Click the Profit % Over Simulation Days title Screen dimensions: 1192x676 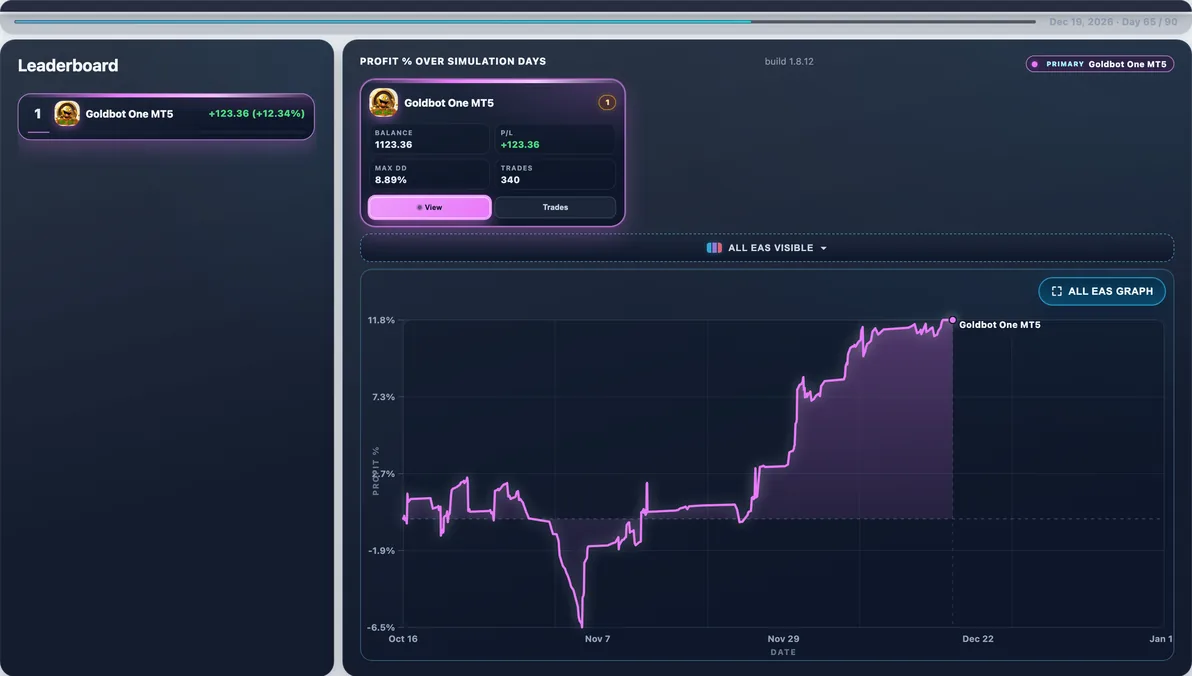click(x=452, y=62)
